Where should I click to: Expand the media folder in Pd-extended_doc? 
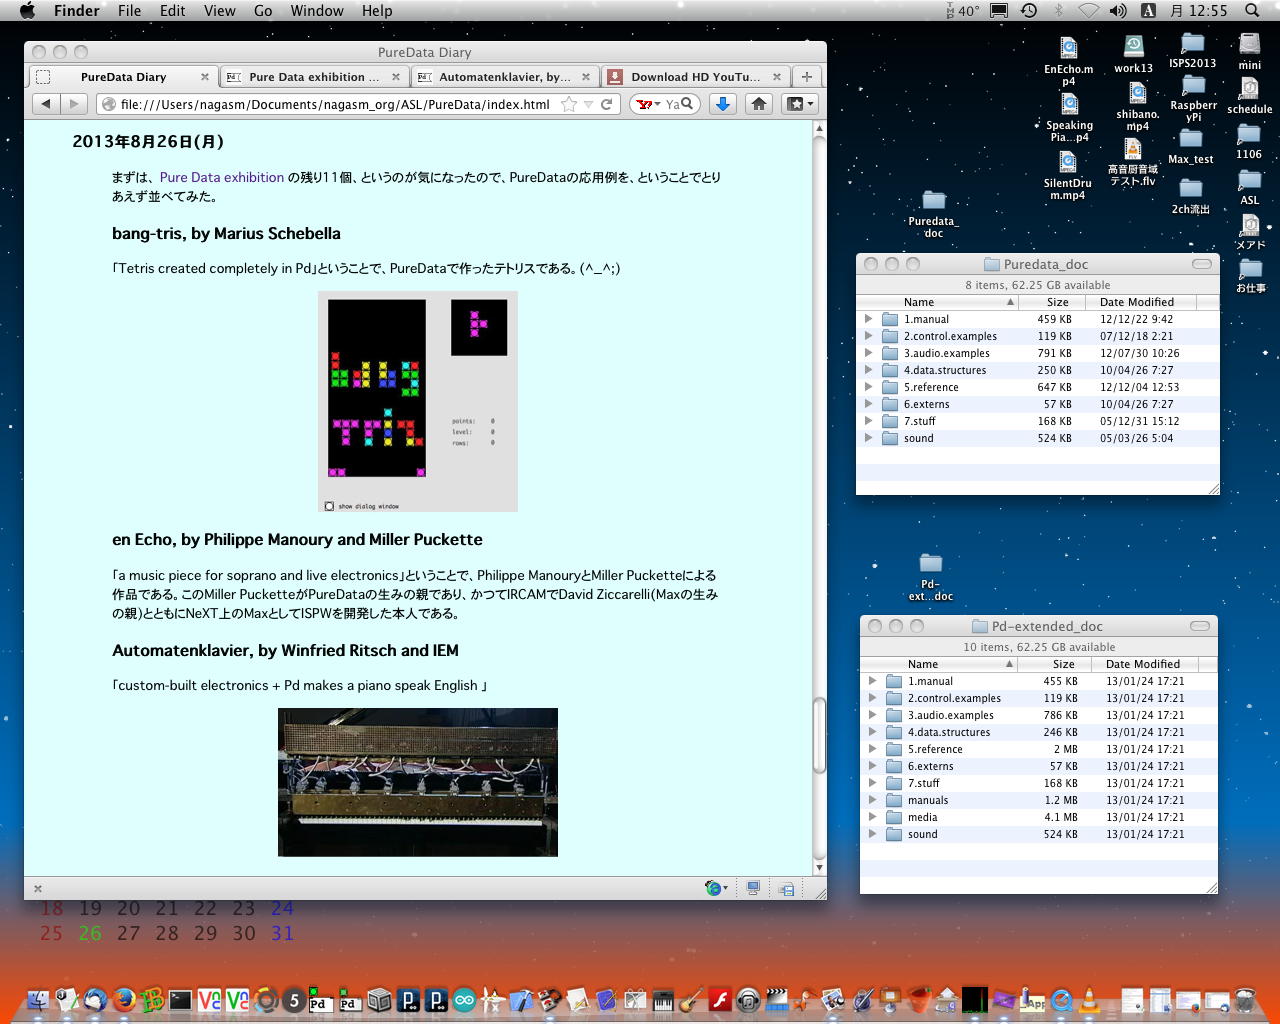click(872, 817)
